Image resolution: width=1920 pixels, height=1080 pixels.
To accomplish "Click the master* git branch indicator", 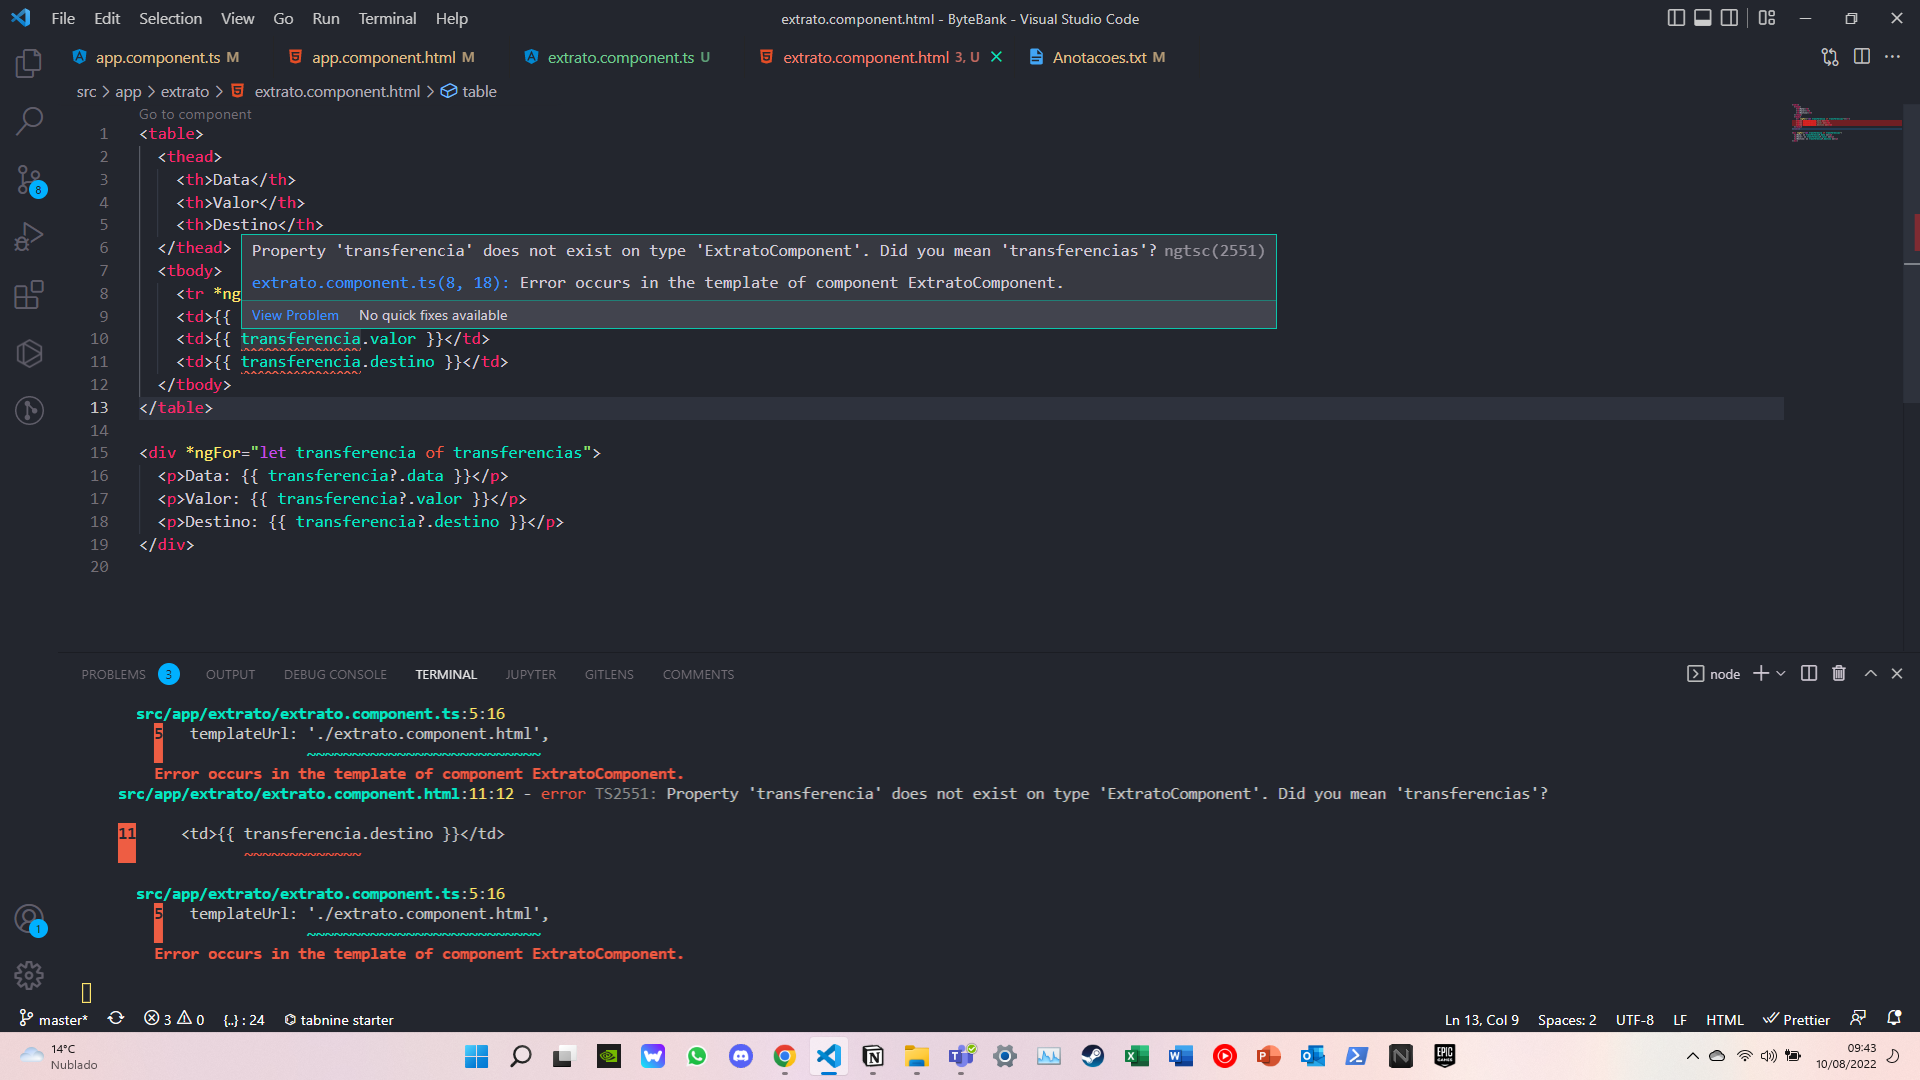I will 54,1019.
